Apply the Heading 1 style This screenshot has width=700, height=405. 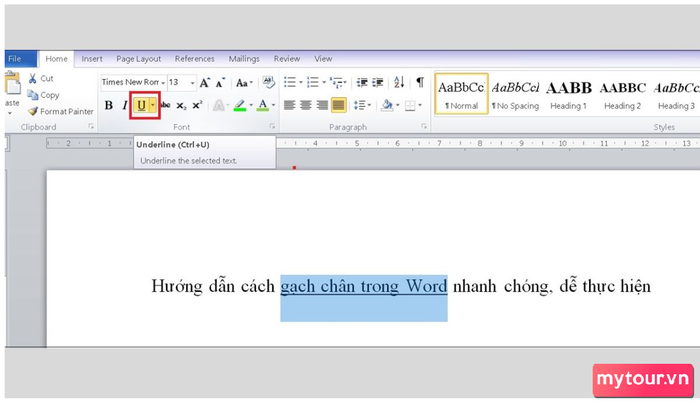(568, 94)
